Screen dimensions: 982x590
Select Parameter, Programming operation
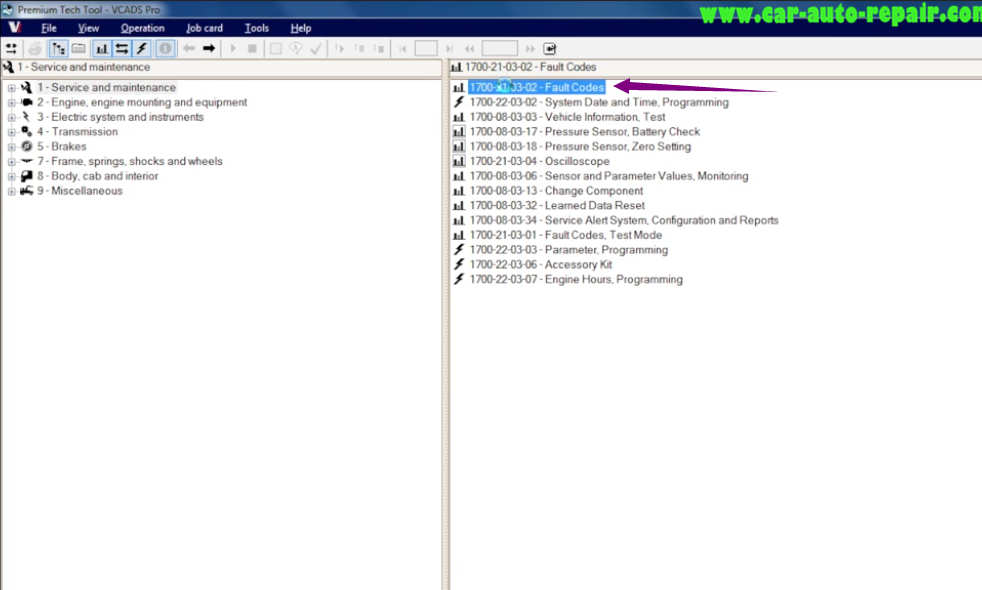569,250
